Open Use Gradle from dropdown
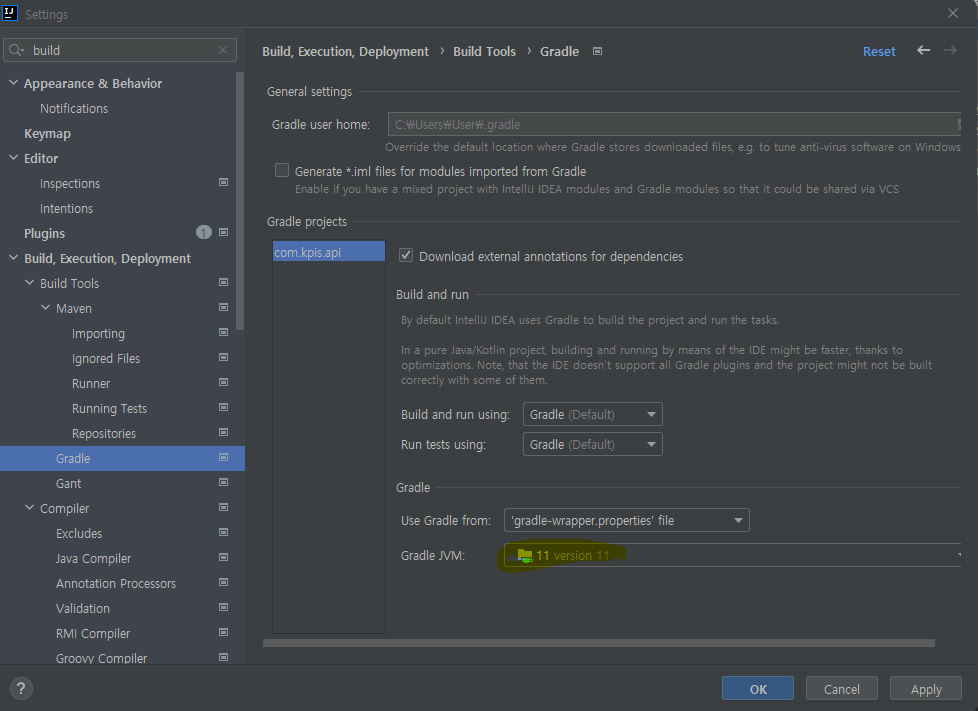This screenshot has height=711, width=978. [627, 520]
